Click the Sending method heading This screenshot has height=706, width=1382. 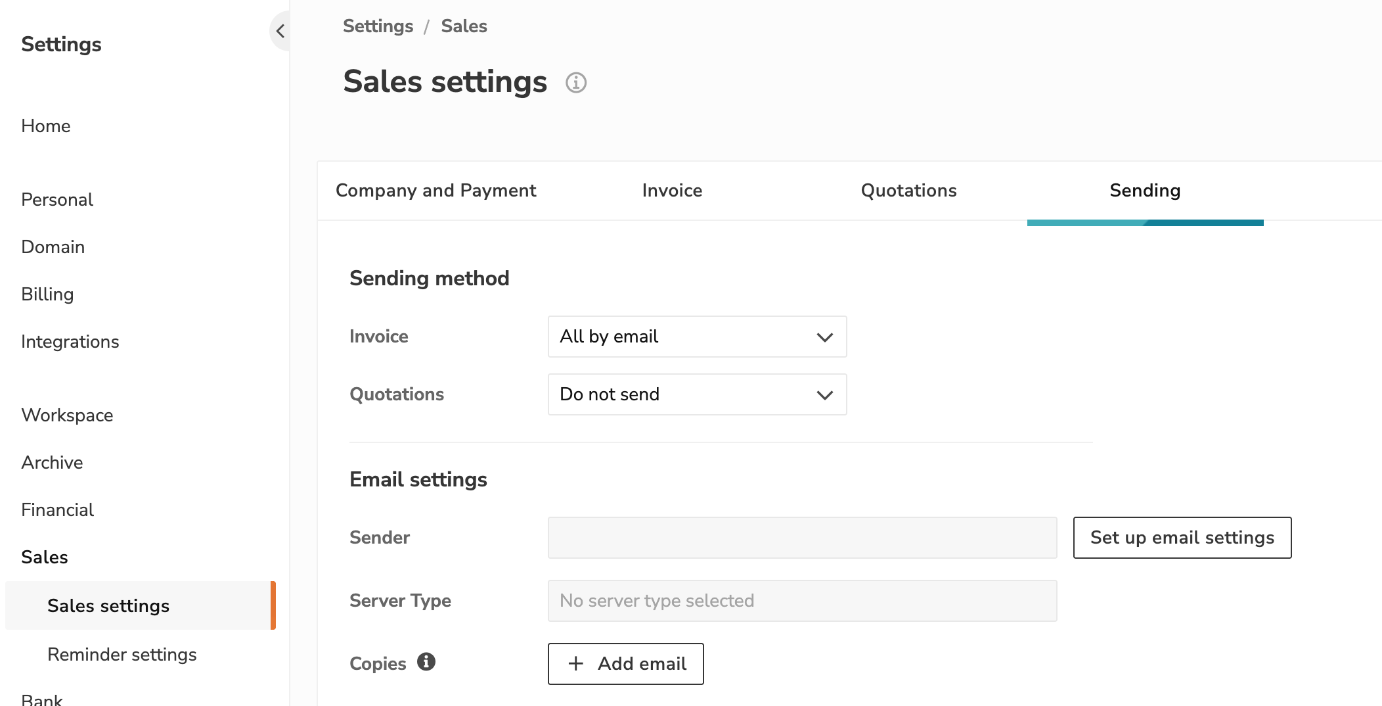tap(429, 279)
